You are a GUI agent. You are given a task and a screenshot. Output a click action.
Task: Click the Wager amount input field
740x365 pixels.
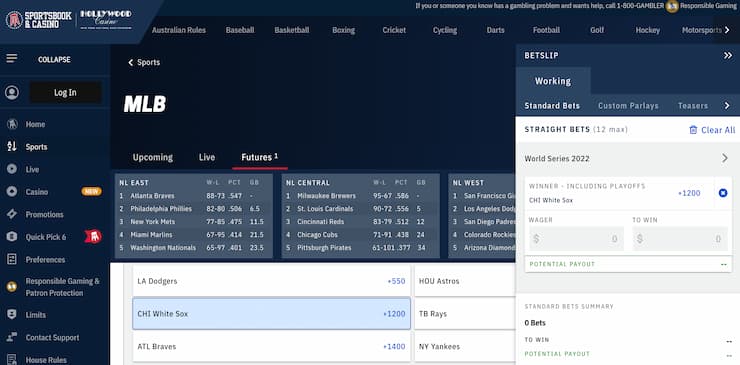(x=576, y=238)
